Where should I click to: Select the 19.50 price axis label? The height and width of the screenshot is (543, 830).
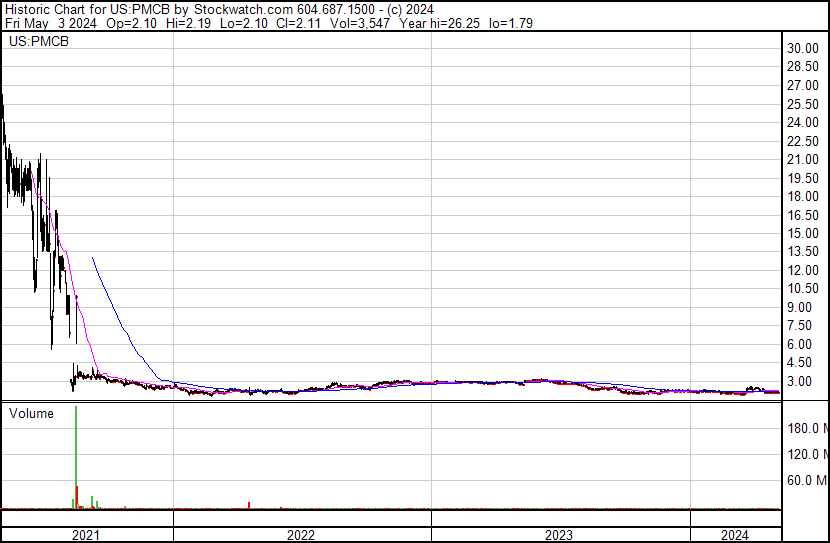pyautogui.click(x=803, y=178)
